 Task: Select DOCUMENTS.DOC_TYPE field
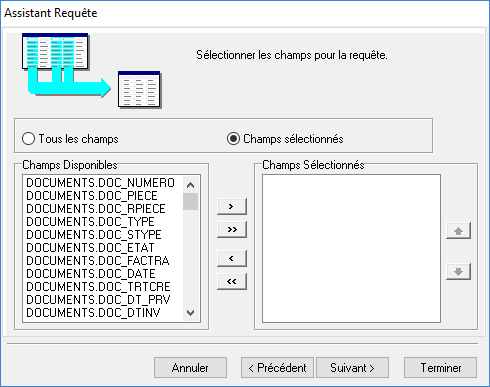click(x=90, y=222)
